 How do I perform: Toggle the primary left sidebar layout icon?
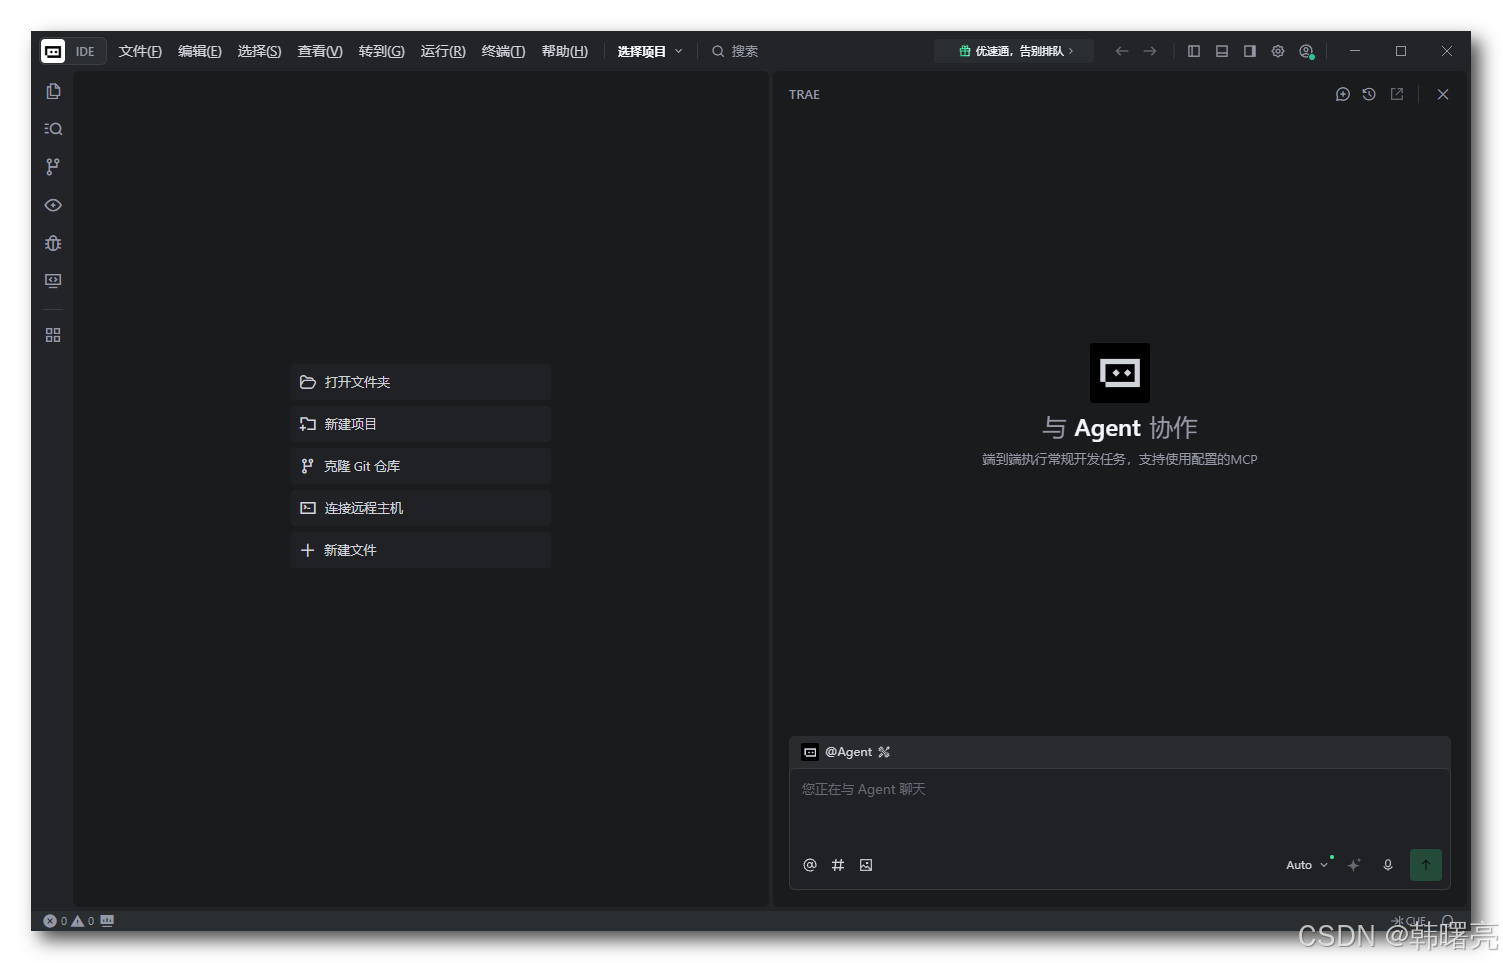point(1194,51)
